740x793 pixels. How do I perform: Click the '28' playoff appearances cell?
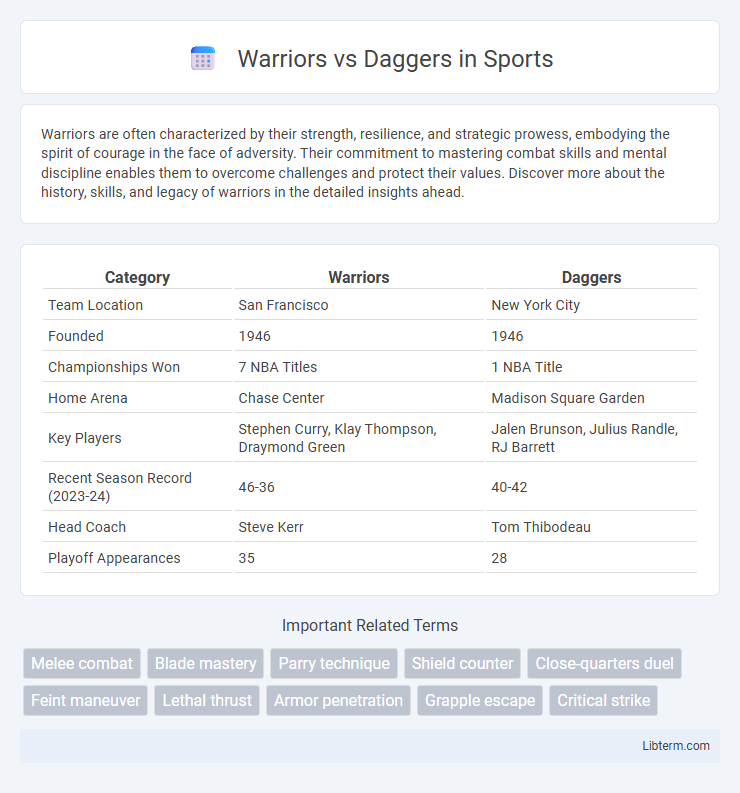(x=591, y=558)
